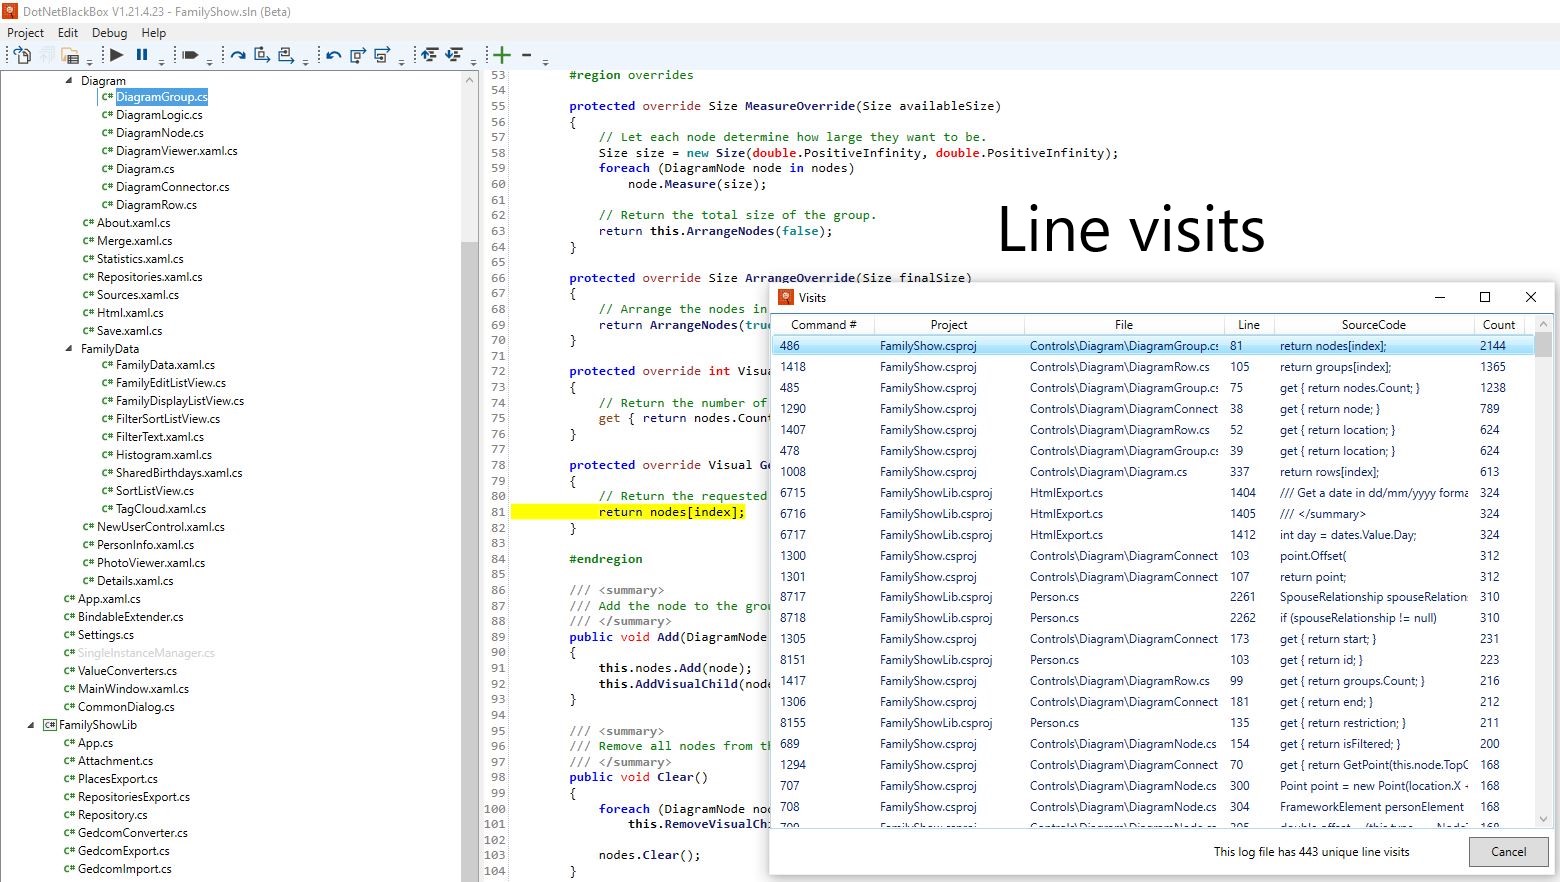This screenshot has height=882, width=1560.
Task: Open overflow arrow after the breakpoint icon
Action: [x=209, y=61]
